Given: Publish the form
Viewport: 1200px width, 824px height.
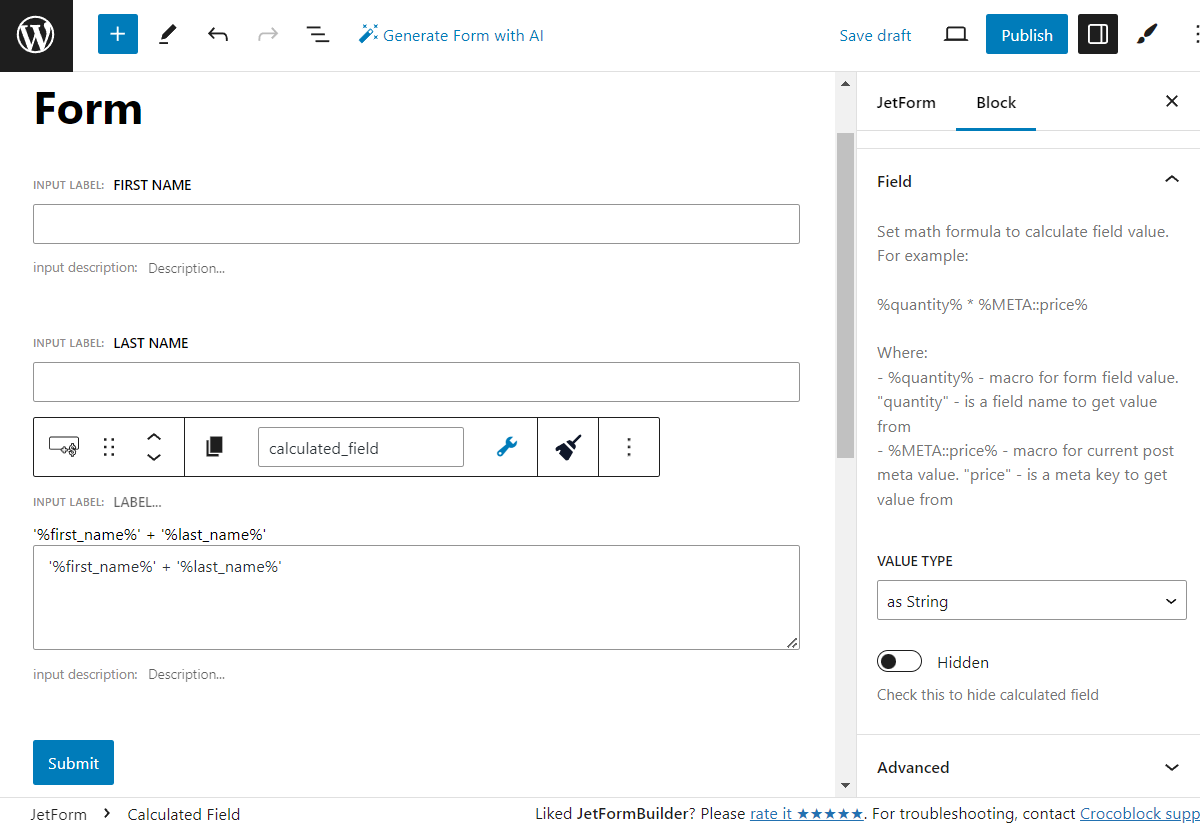Looking at the screenshot, I should point(1026,34).
